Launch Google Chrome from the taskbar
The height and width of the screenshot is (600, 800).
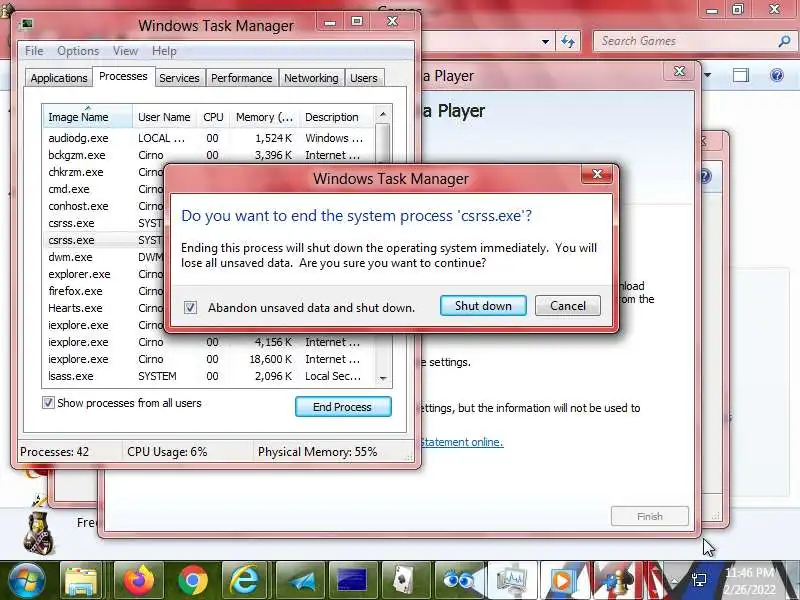(193, 581)
